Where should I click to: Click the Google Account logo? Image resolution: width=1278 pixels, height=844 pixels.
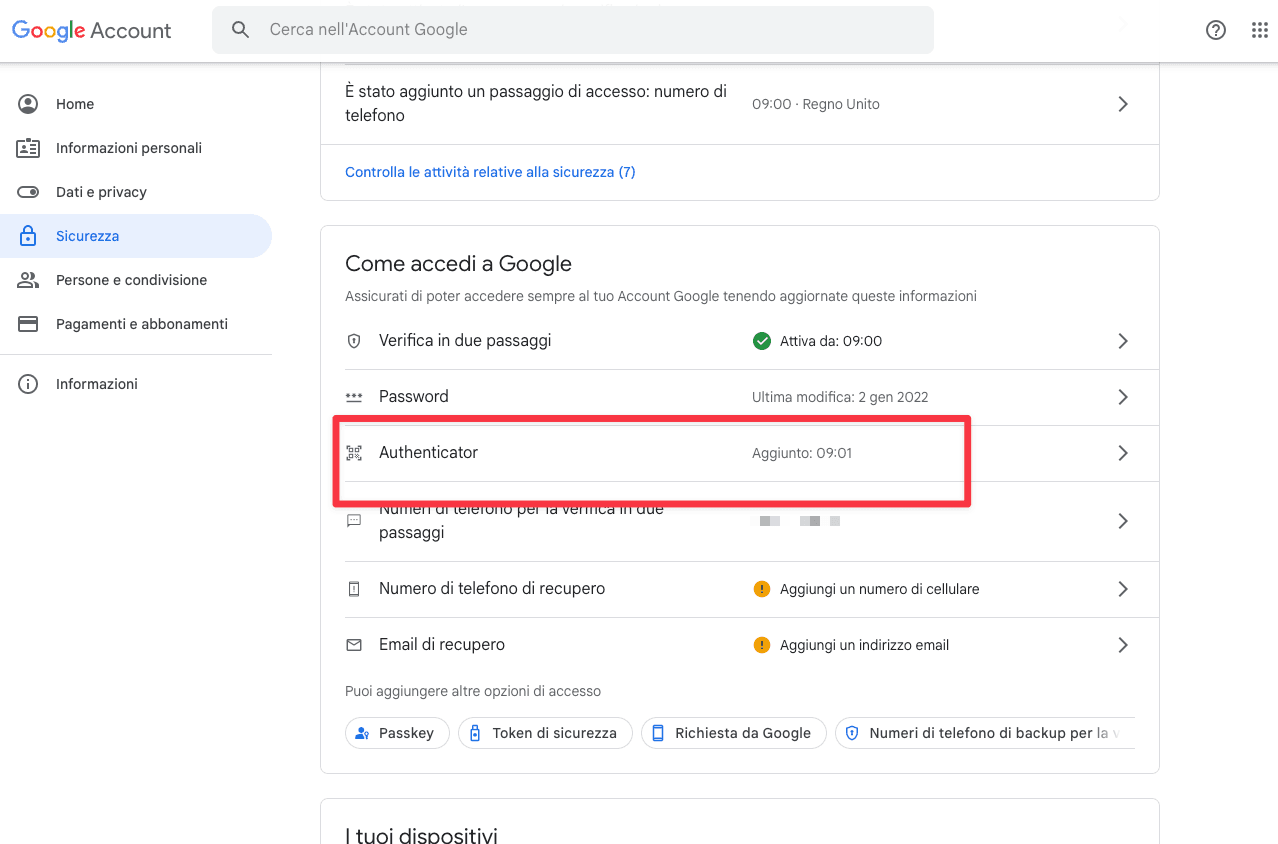[x=92, y=30]
